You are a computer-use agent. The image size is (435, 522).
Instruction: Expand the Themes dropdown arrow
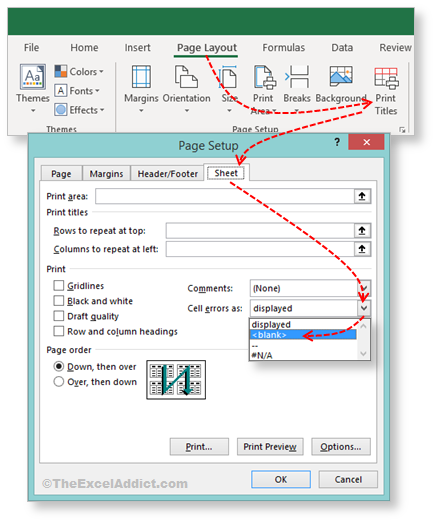(33, 111)
